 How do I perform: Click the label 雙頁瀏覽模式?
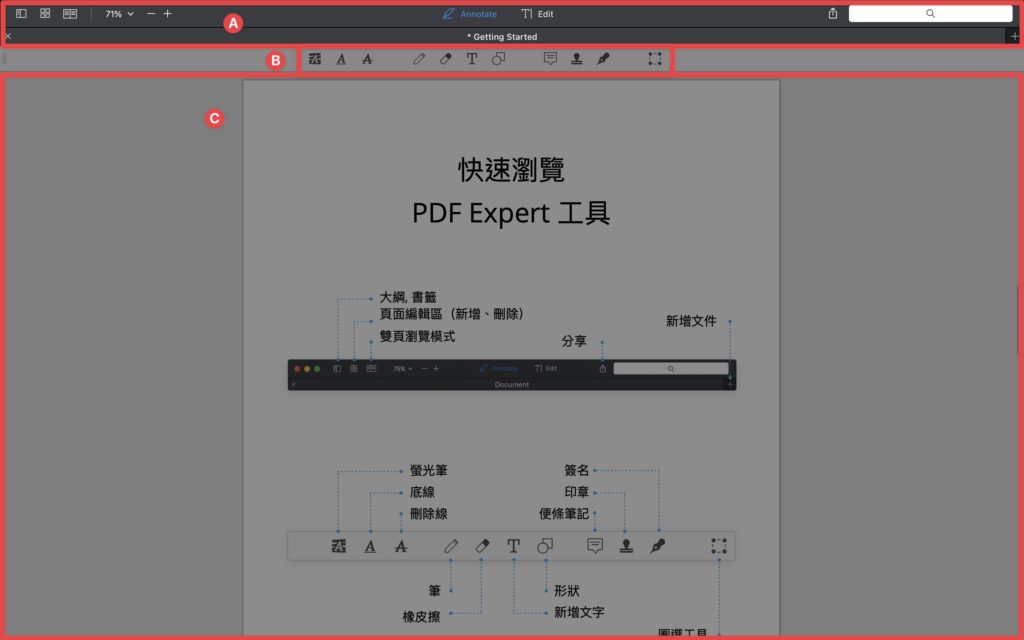417,336
